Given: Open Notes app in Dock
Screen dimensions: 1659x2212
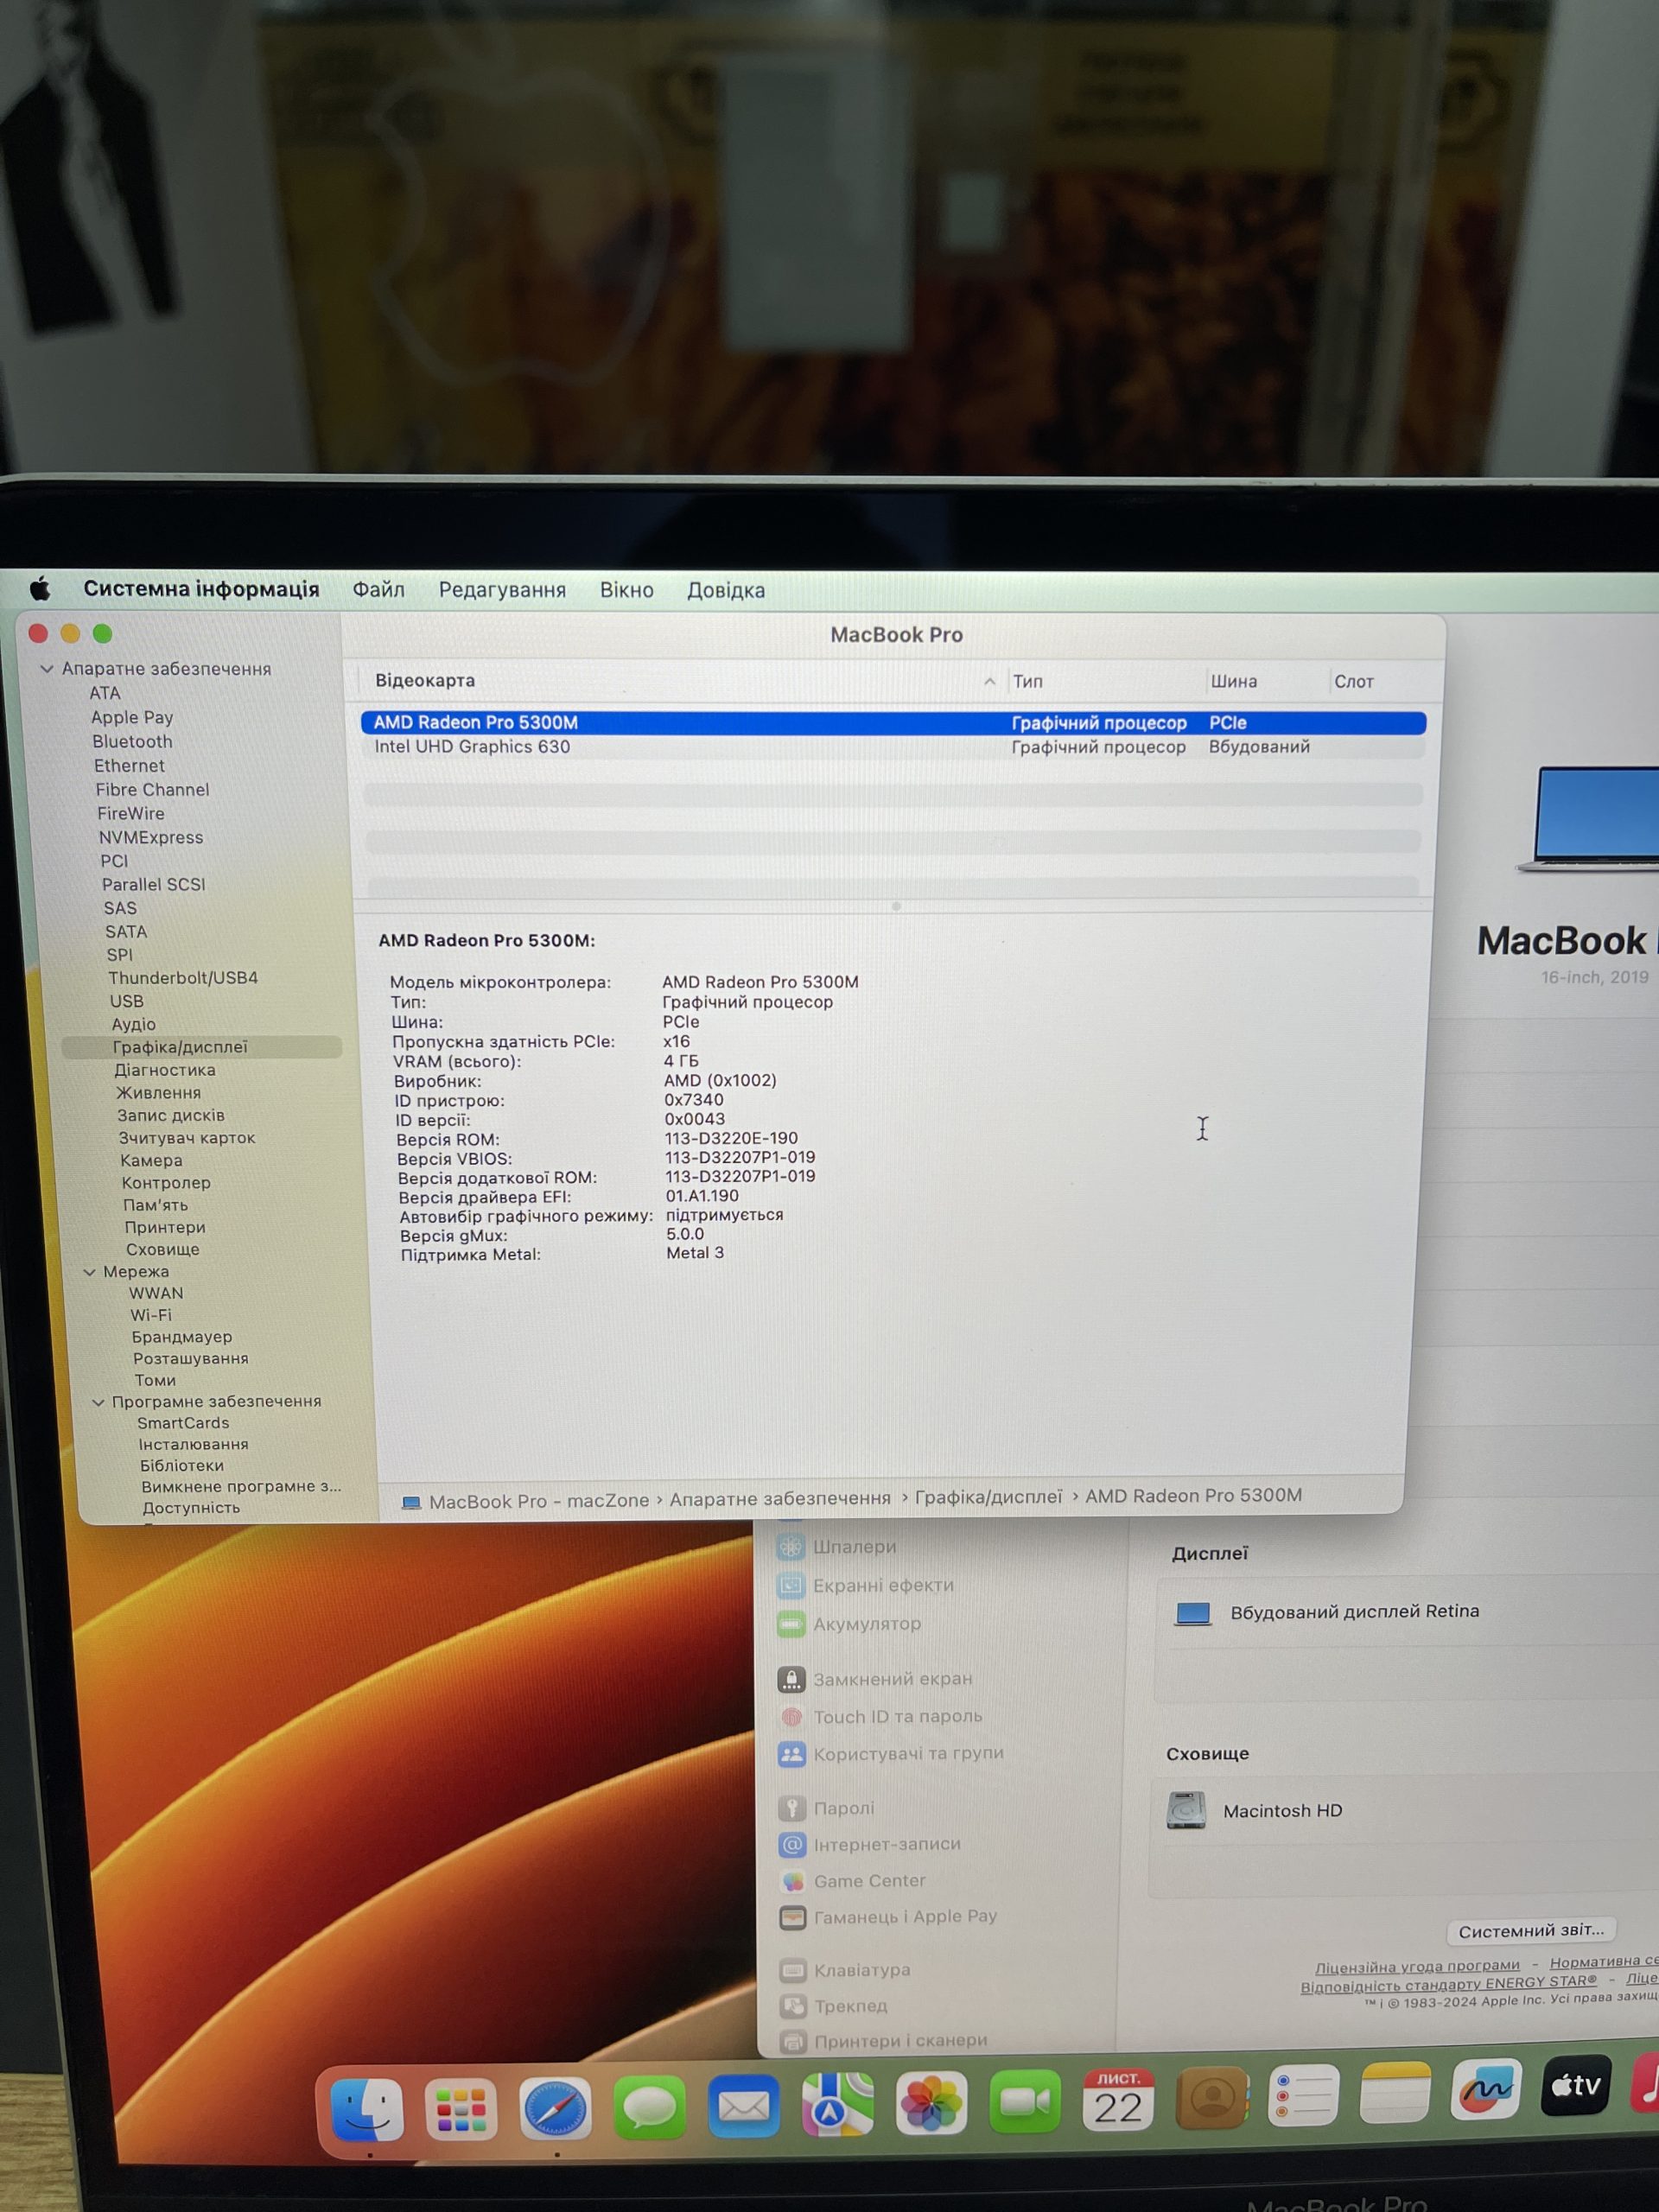Looking at the screenshot, I should point(1395,2092).
